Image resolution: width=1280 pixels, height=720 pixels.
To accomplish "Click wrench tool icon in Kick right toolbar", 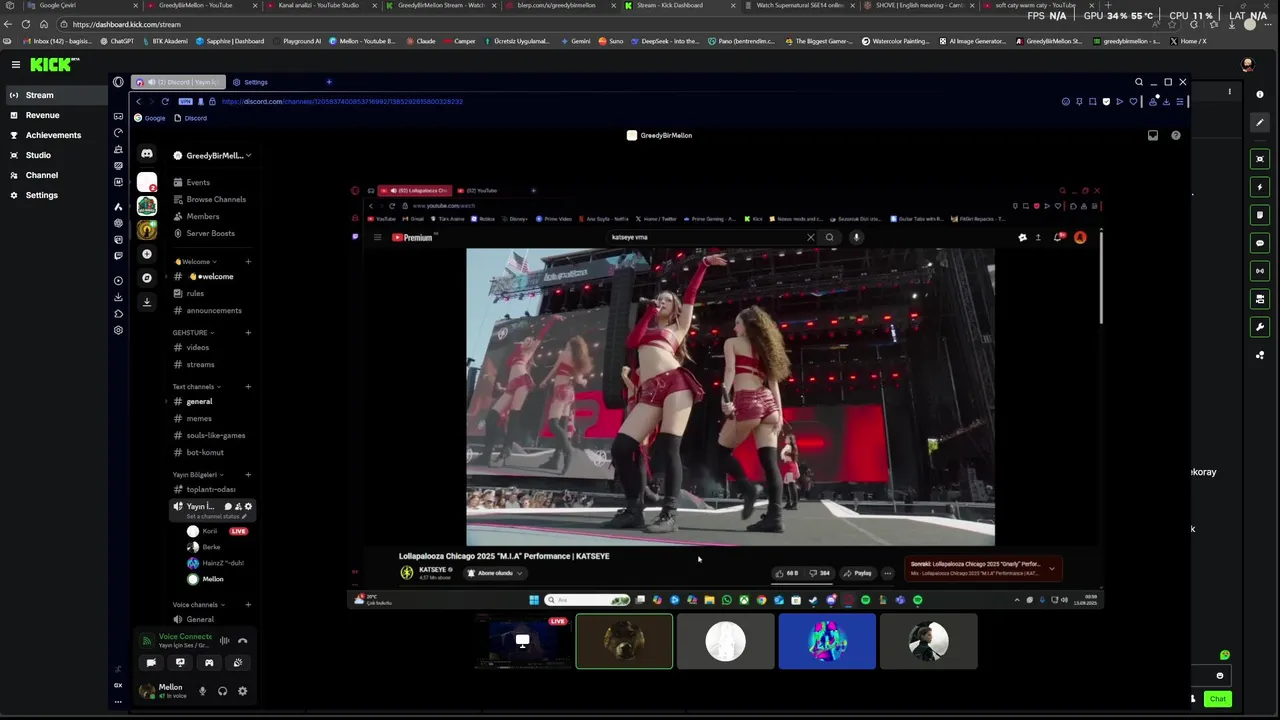I will click(1260, 327).
